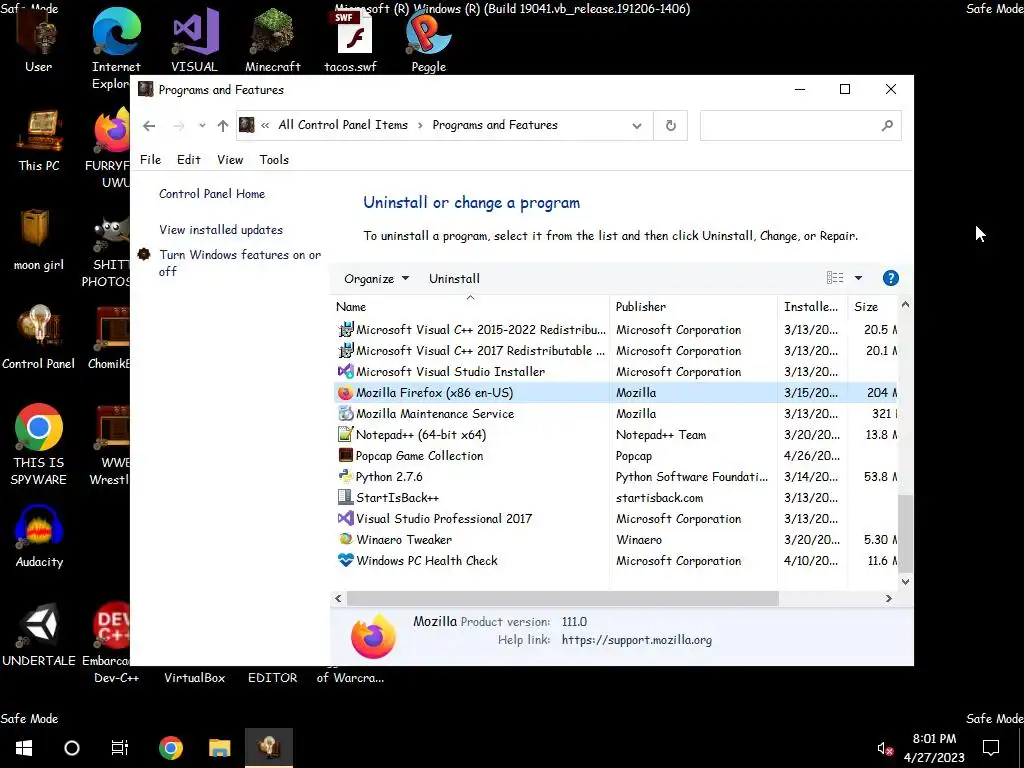
Task: Open This PC desktop icon
Action: [x=39, y=140]
